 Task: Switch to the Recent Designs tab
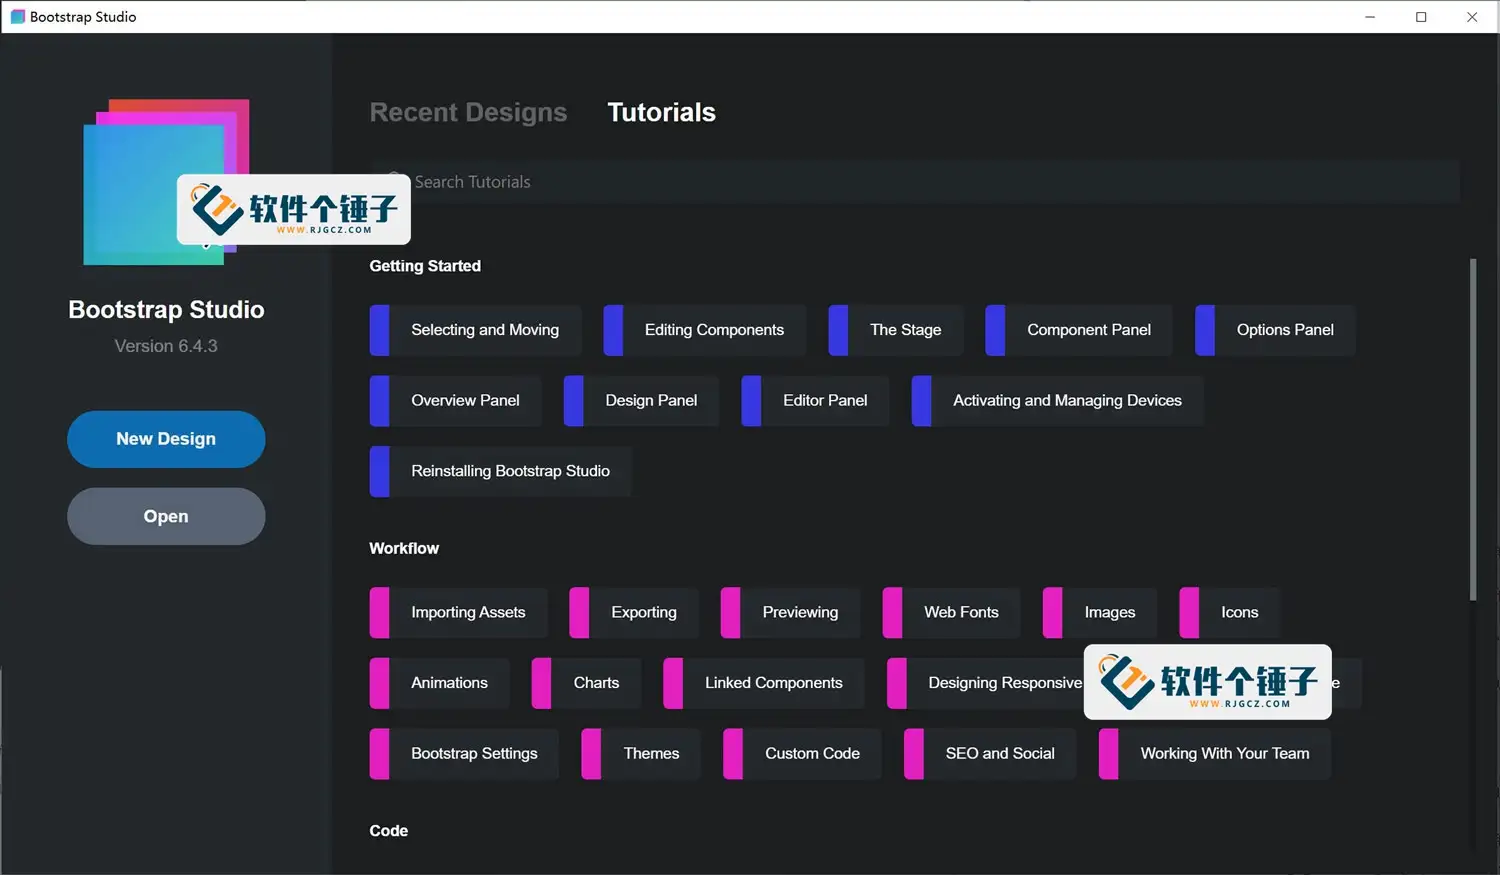coord(468,112)
